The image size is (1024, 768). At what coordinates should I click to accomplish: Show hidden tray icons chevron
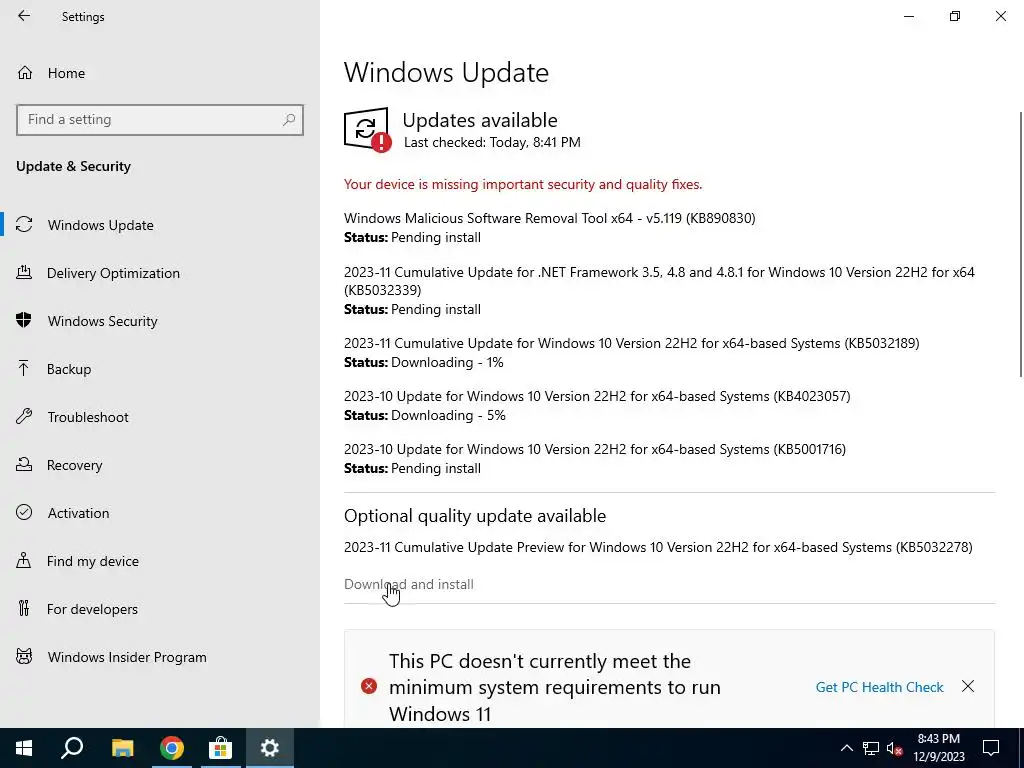click(x=846, y=748)
